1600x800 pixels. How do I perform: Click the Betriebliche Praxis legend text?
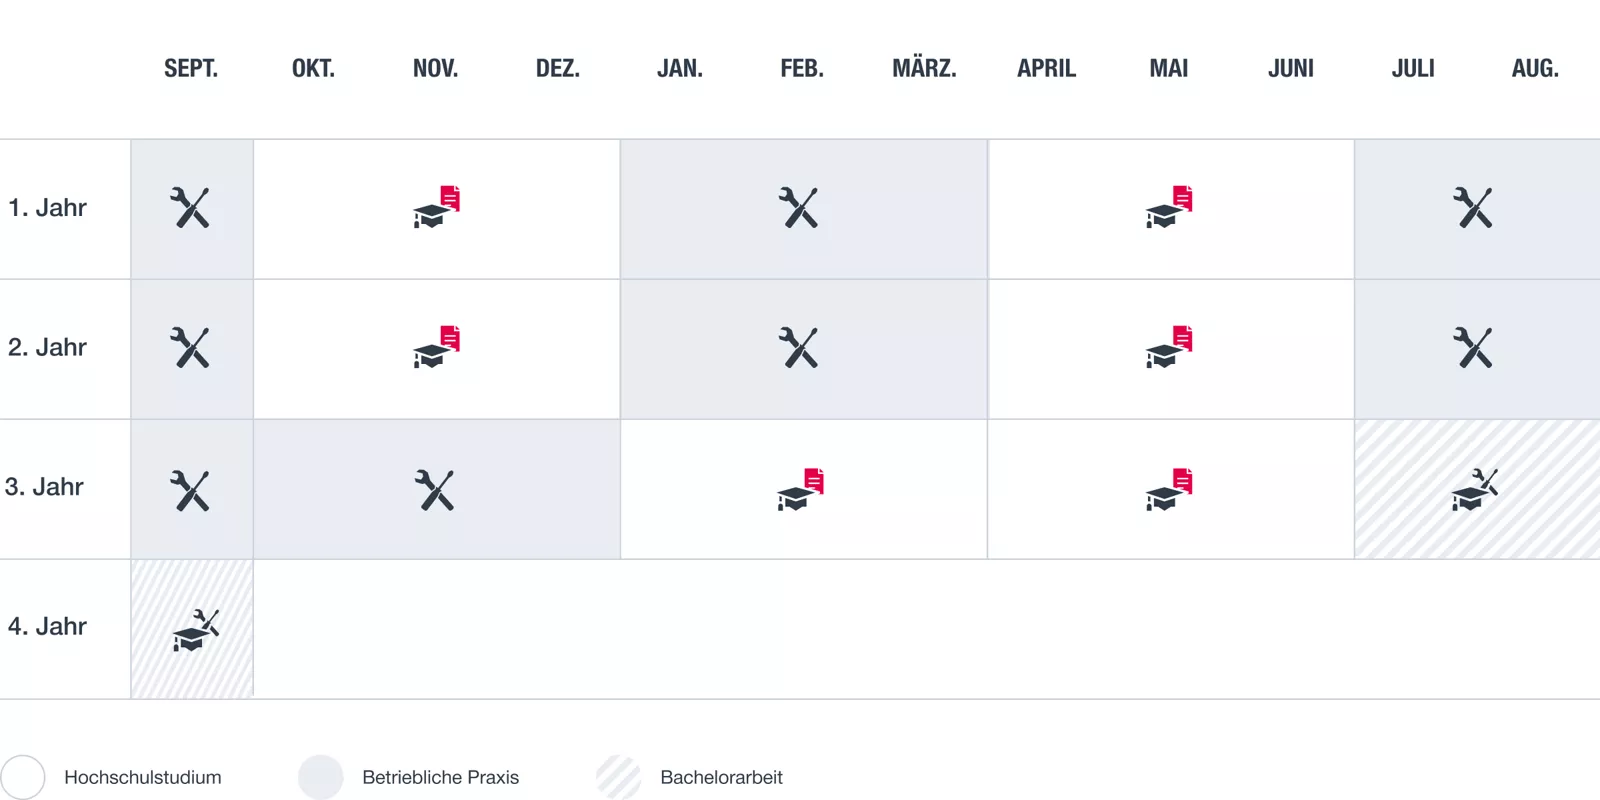click(x=440, y=777)
